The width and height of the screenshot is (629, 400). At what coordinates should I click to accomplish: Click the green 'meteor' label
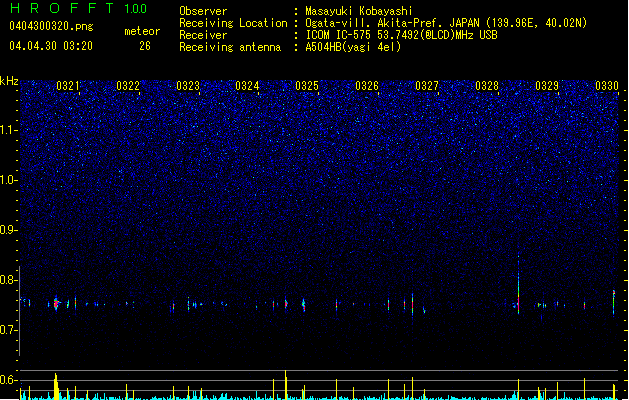coord(142,31)
